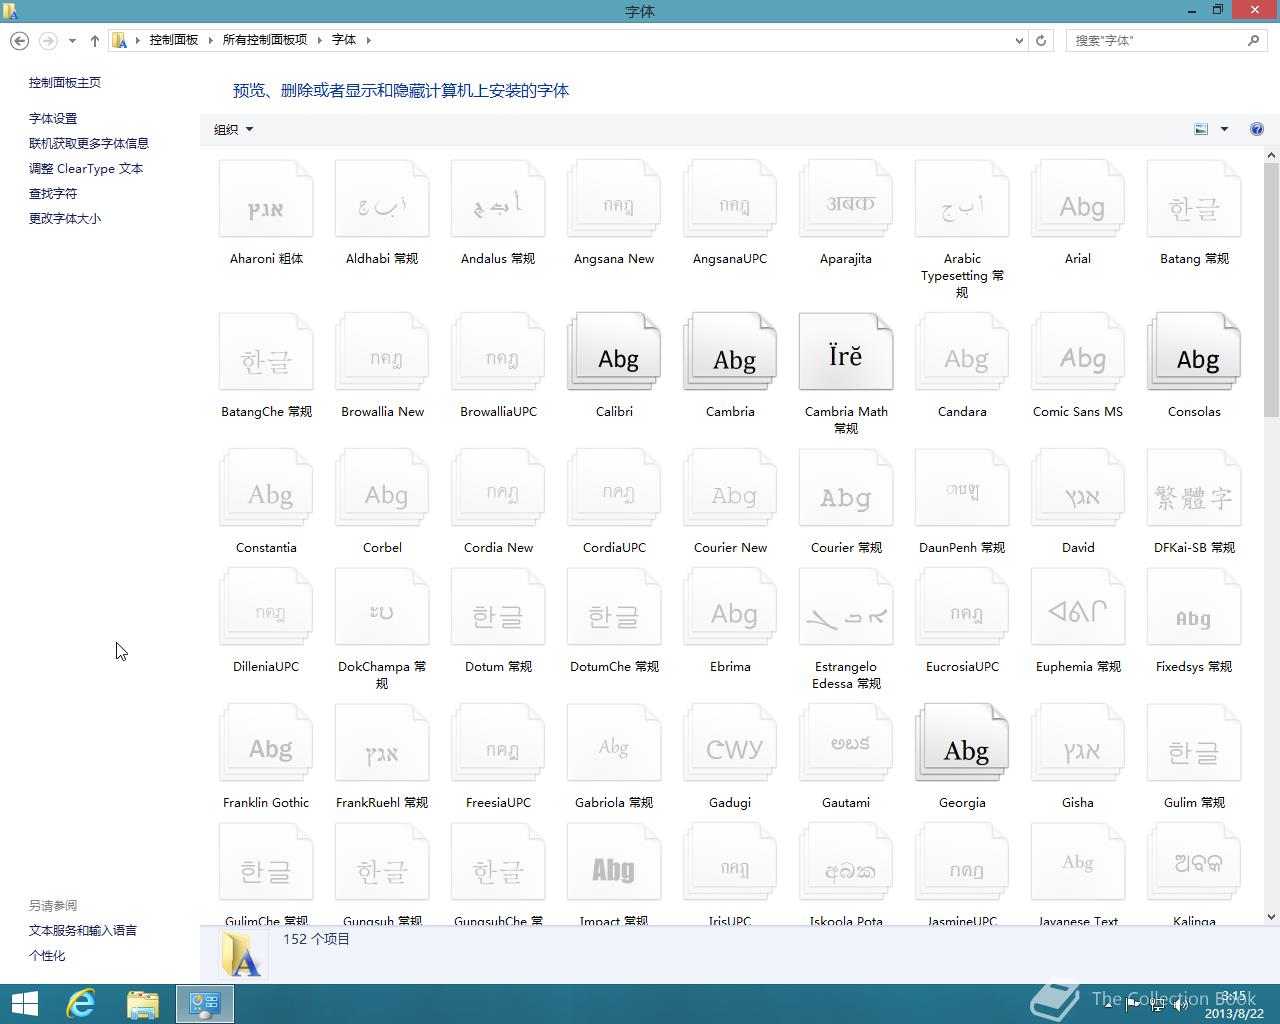
Task: Select the Arial font icon
Action: click(x=1078, y=199)
